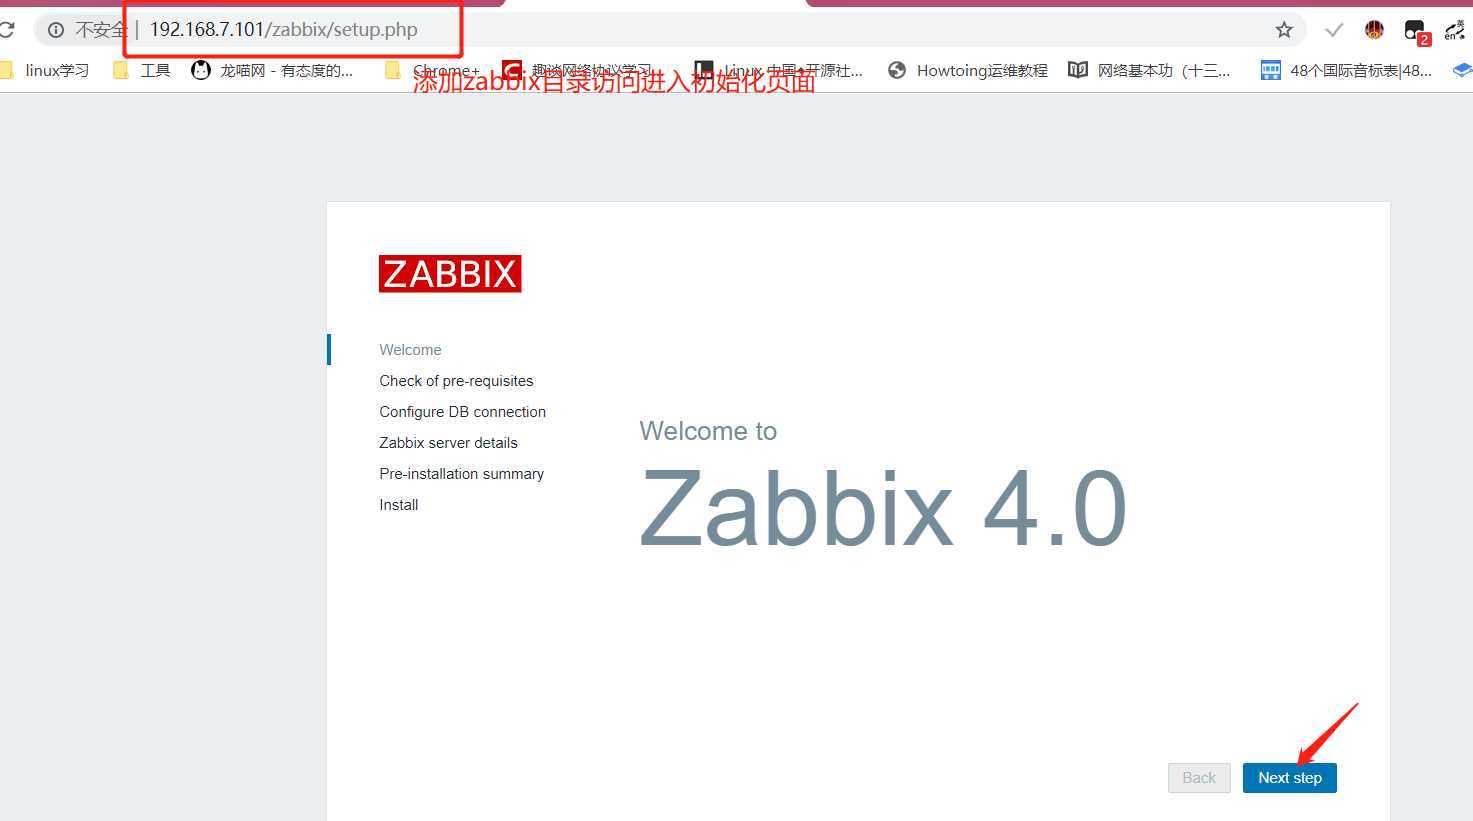The width and height of the screenshot is (1473, 821).
Task: Select the Install step
Action: 398,505
